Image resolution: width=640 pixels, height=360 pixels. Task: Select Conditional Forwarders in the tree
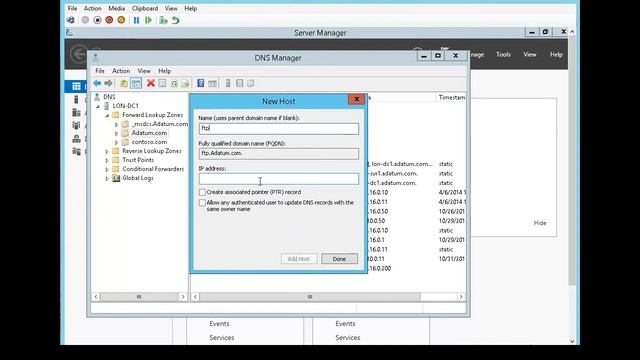153,169
